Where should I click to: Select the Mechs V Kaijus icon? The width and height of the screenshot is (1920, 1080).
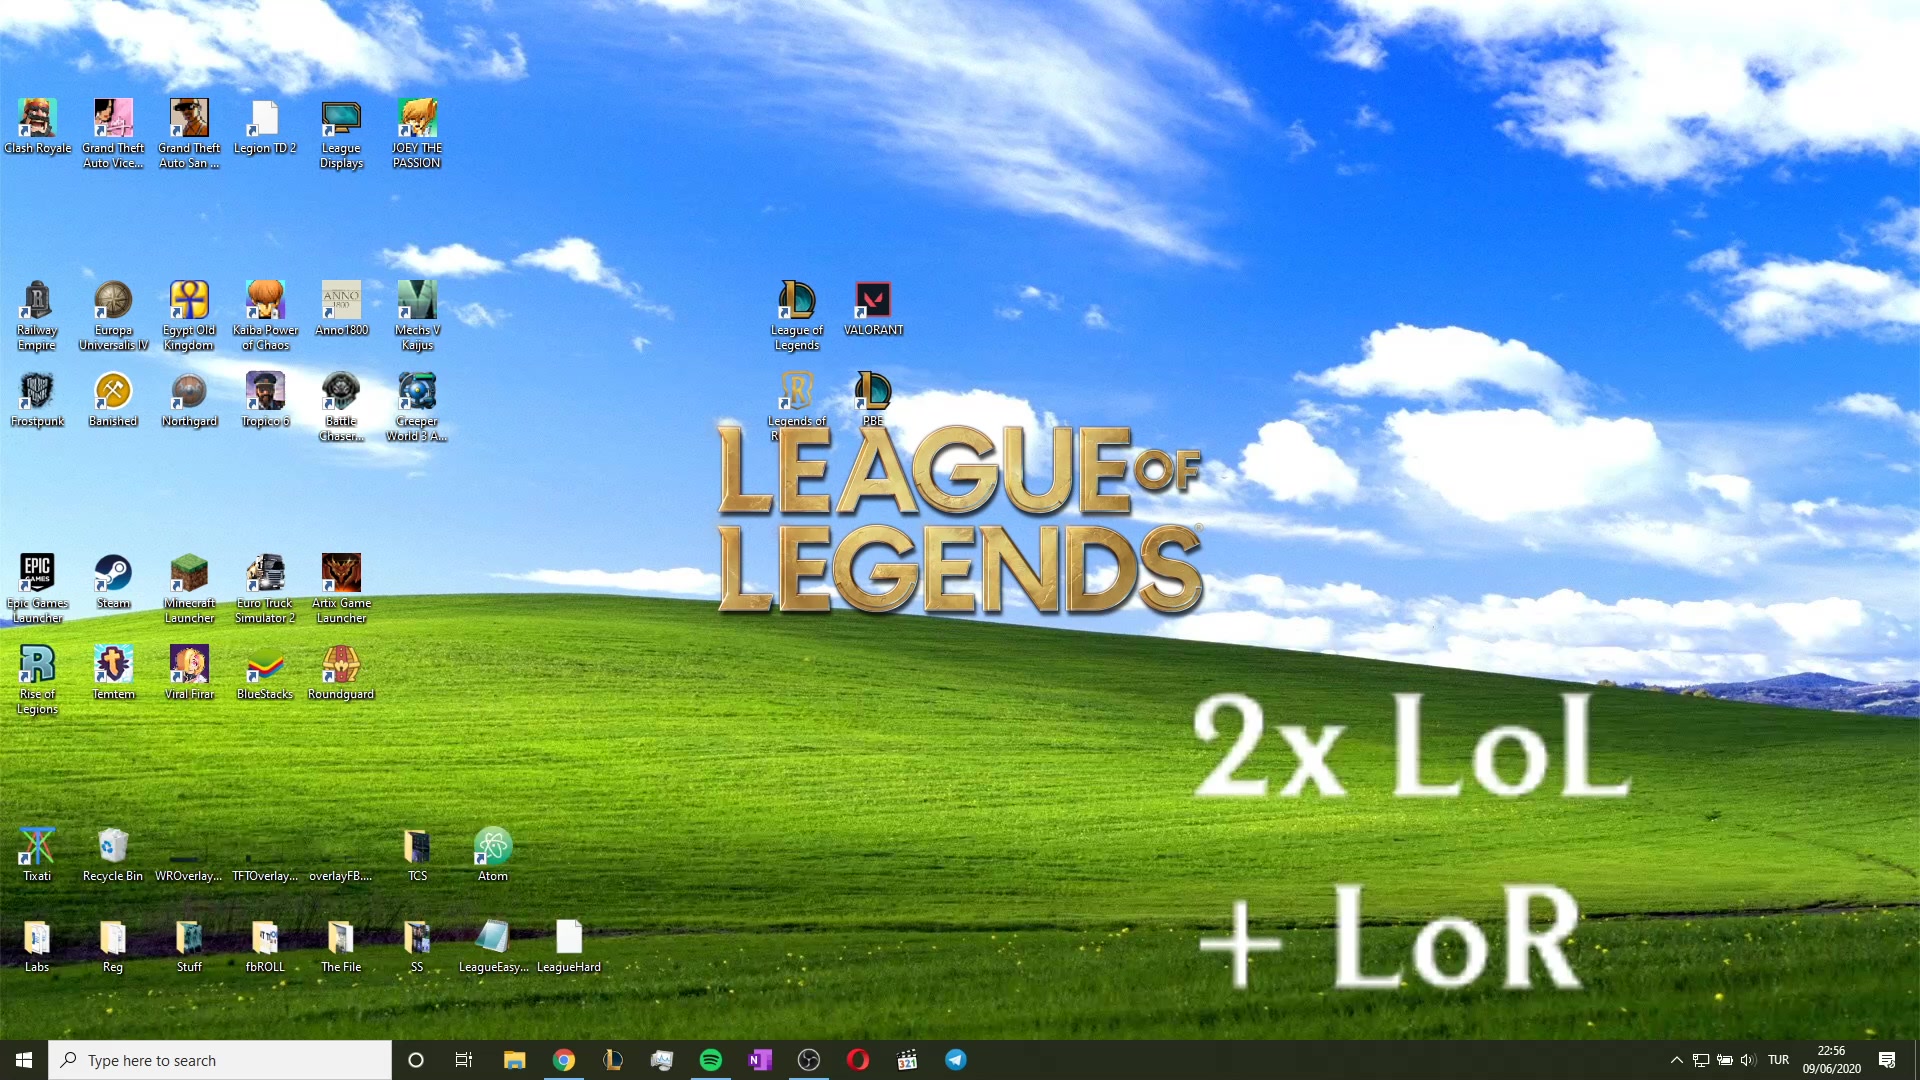[x=417, y=315]
